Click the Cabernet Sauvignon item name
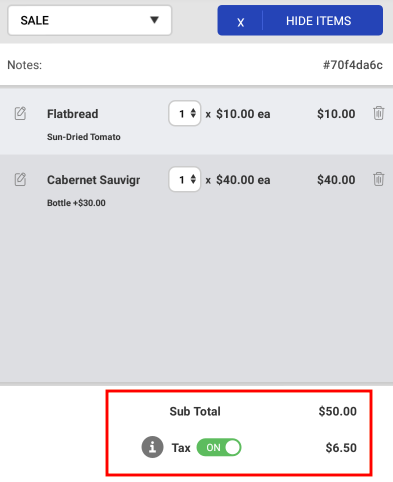Image resolution: width=393 pixels, height=482 pixels. point(94,180)
